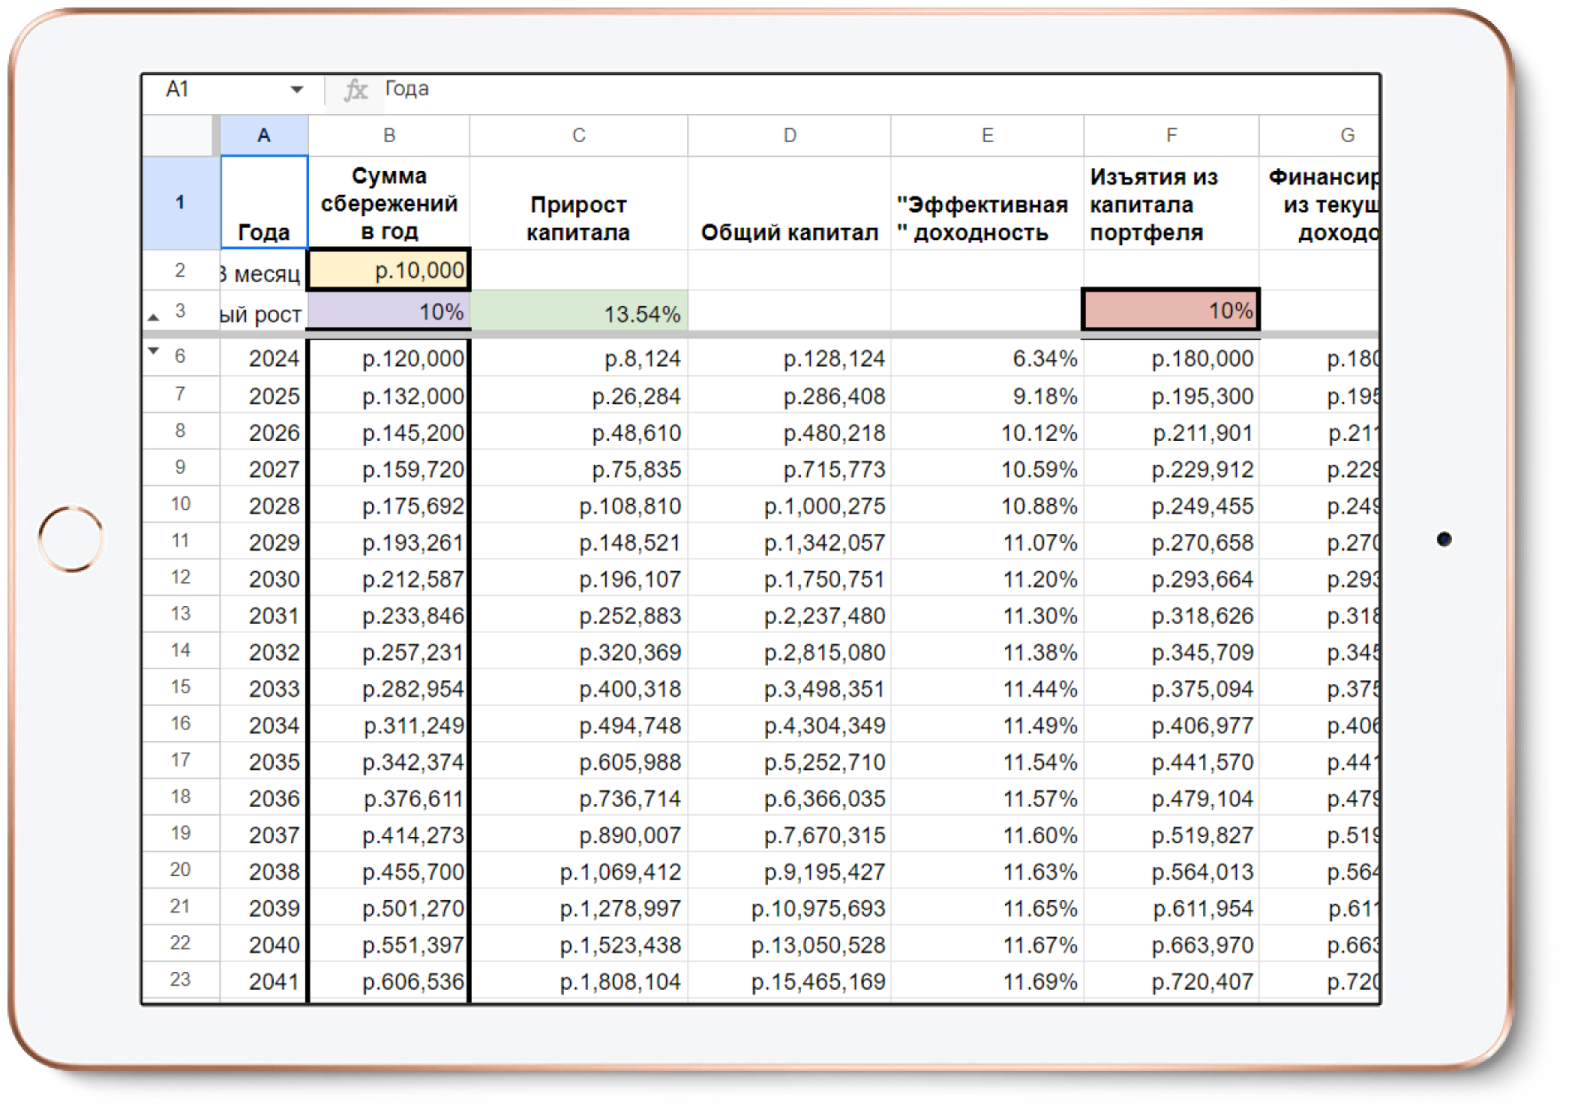Screen dimensions: 1571x1118
Task: Select column G header
Action: [x=1320, y=135]
